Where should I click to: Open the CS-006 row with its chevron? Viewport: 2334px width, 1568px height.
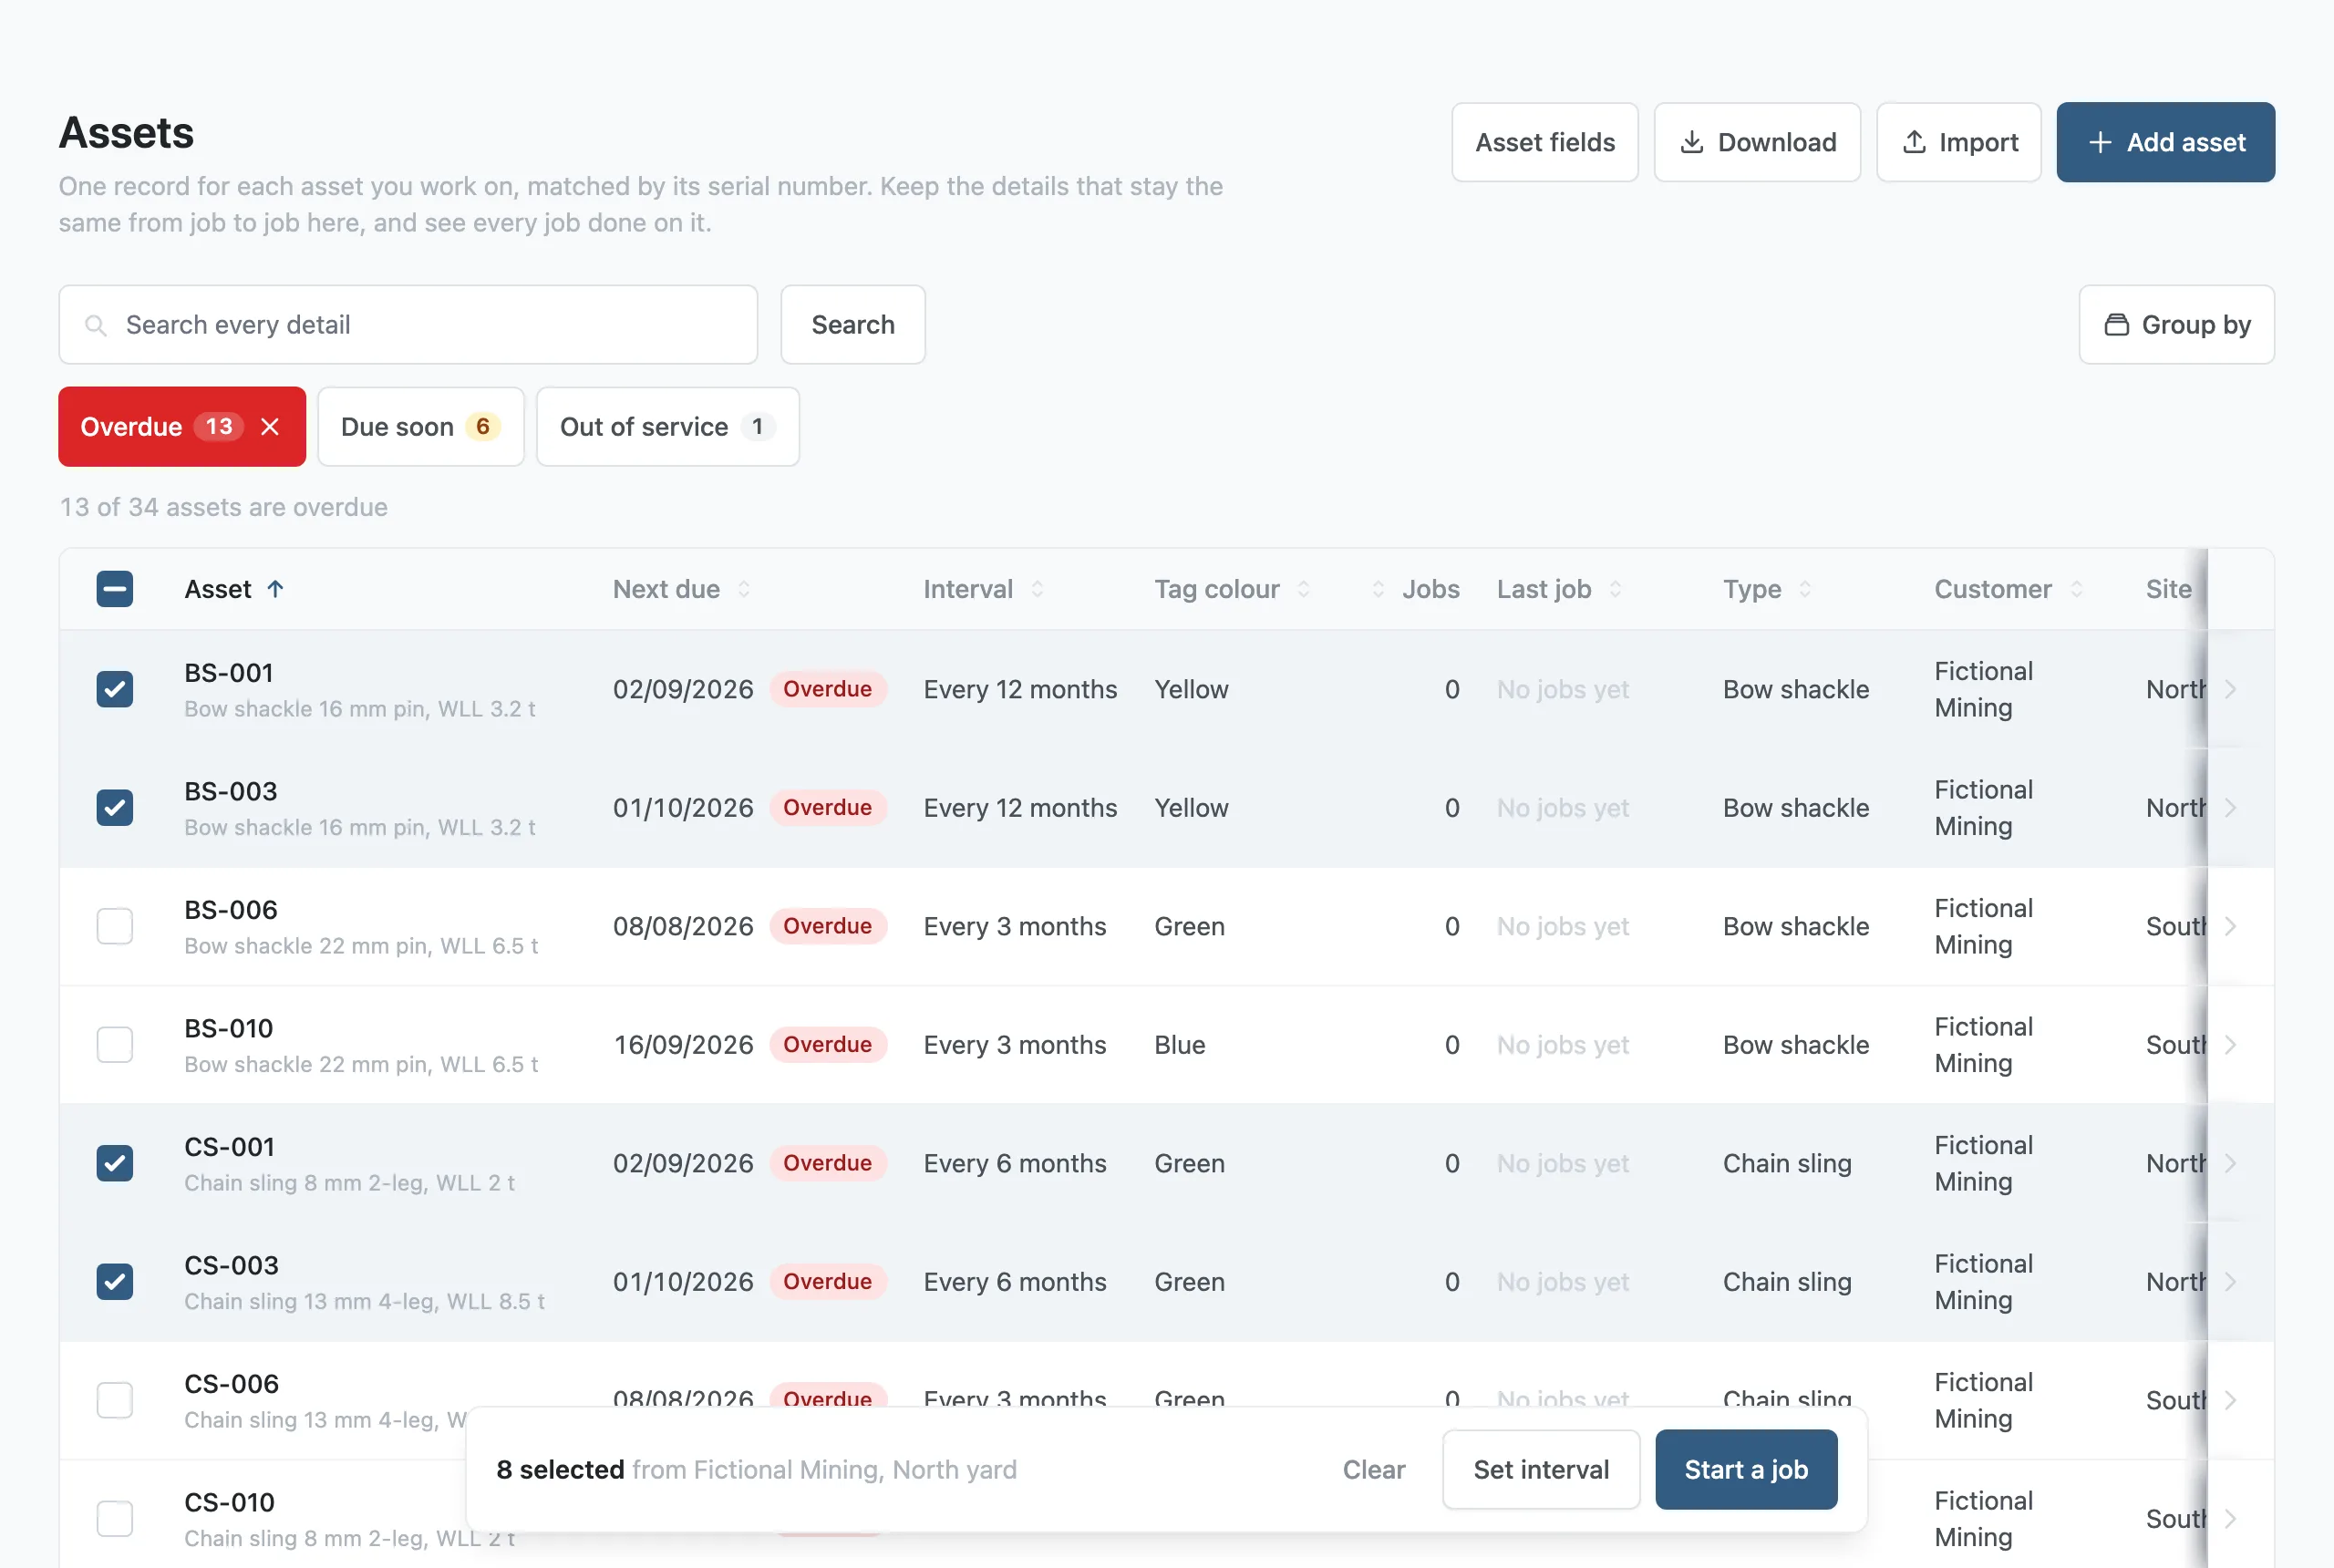(x=2231, y=1400)
